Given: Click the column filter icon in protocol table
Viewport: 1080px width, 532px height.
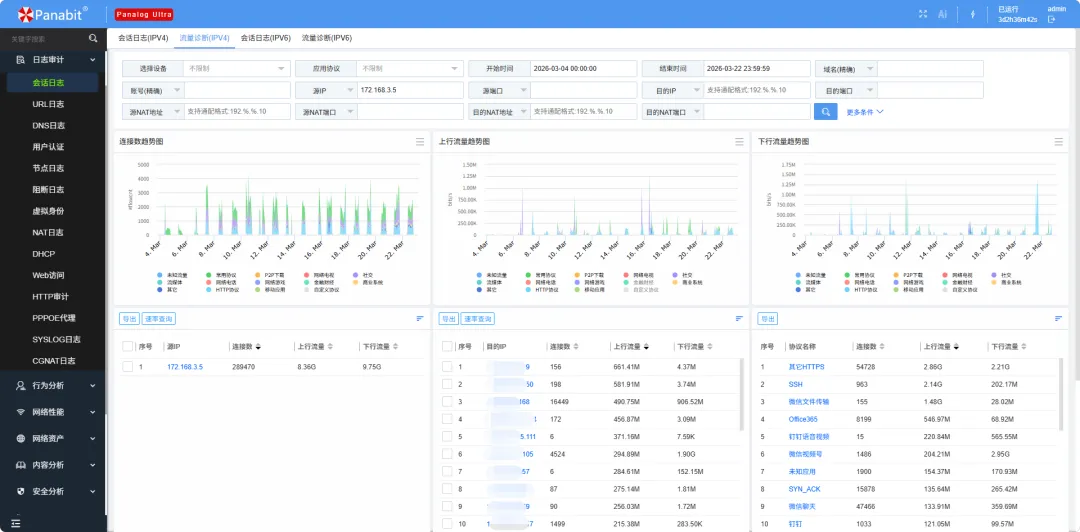Looking at the screenshot, I should (1059, 318).
